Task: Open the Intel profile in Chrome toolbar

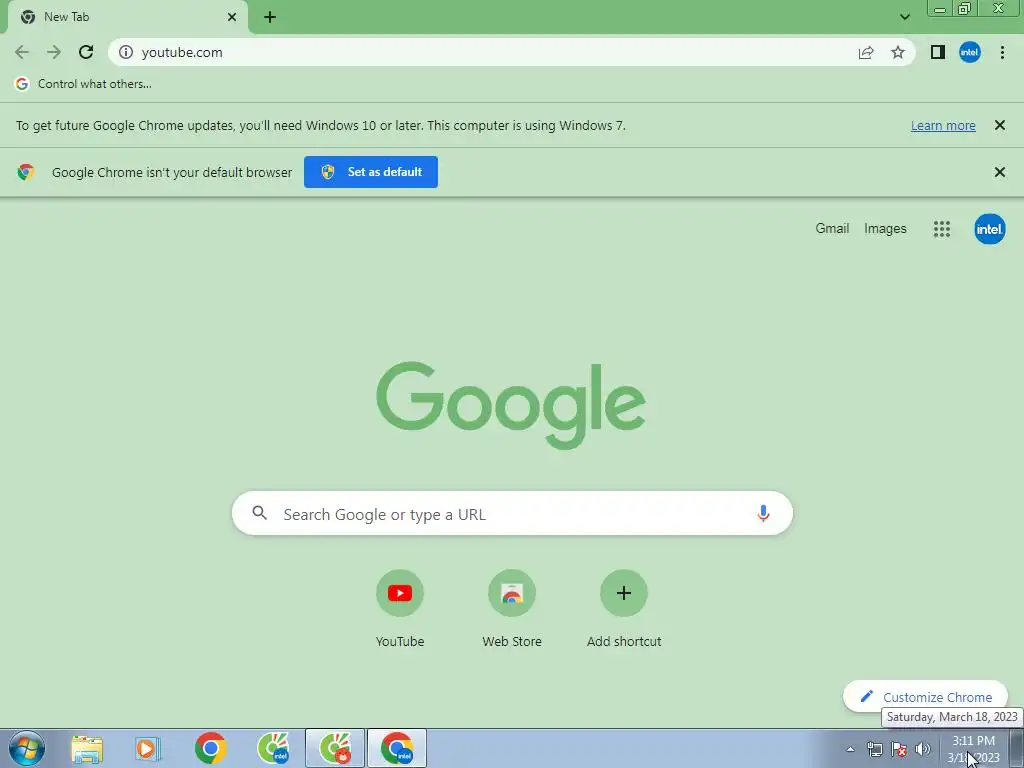Action: 970,52
